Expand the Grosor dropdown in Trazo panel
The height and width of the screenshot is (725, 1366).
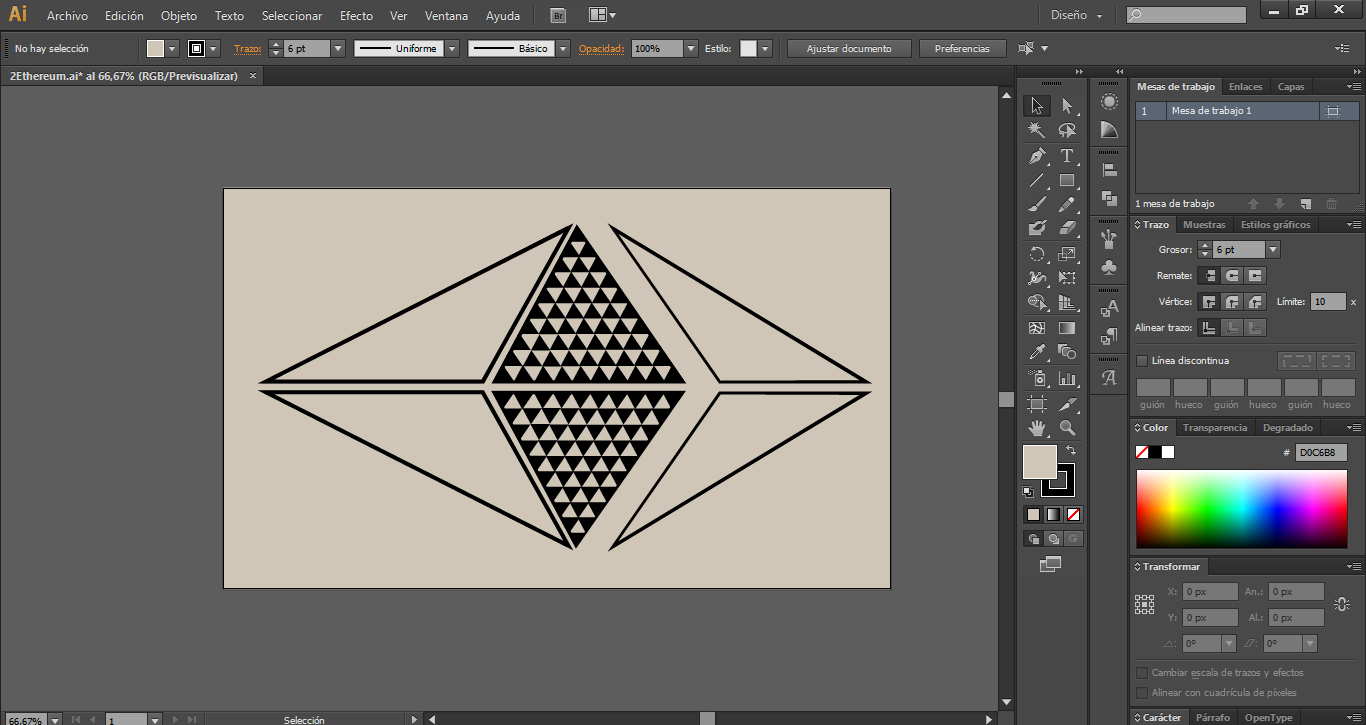coord(1273,250)
